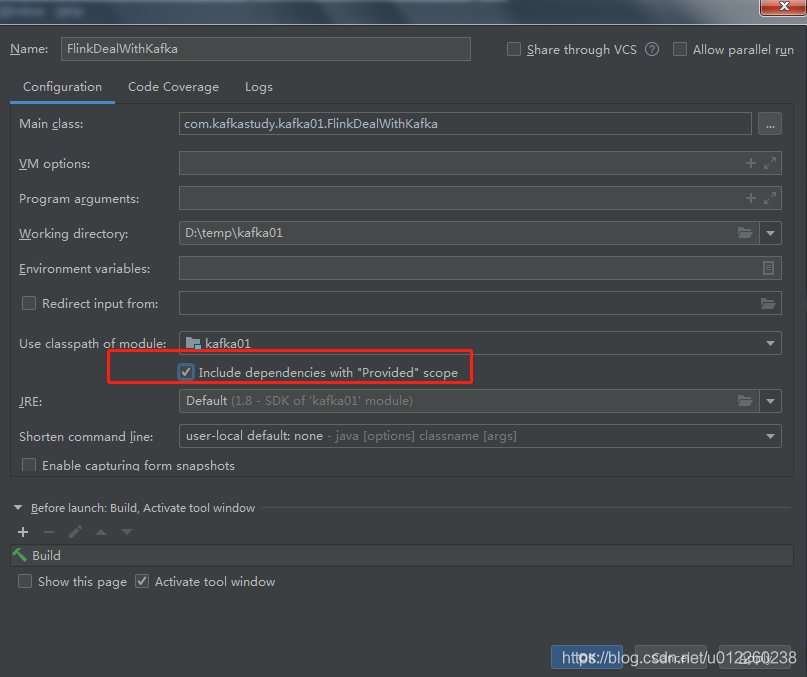The width and height of the screenshot is (807, 677).
Task: Enable Share through VCS
Action: click(x=513, y=49)
